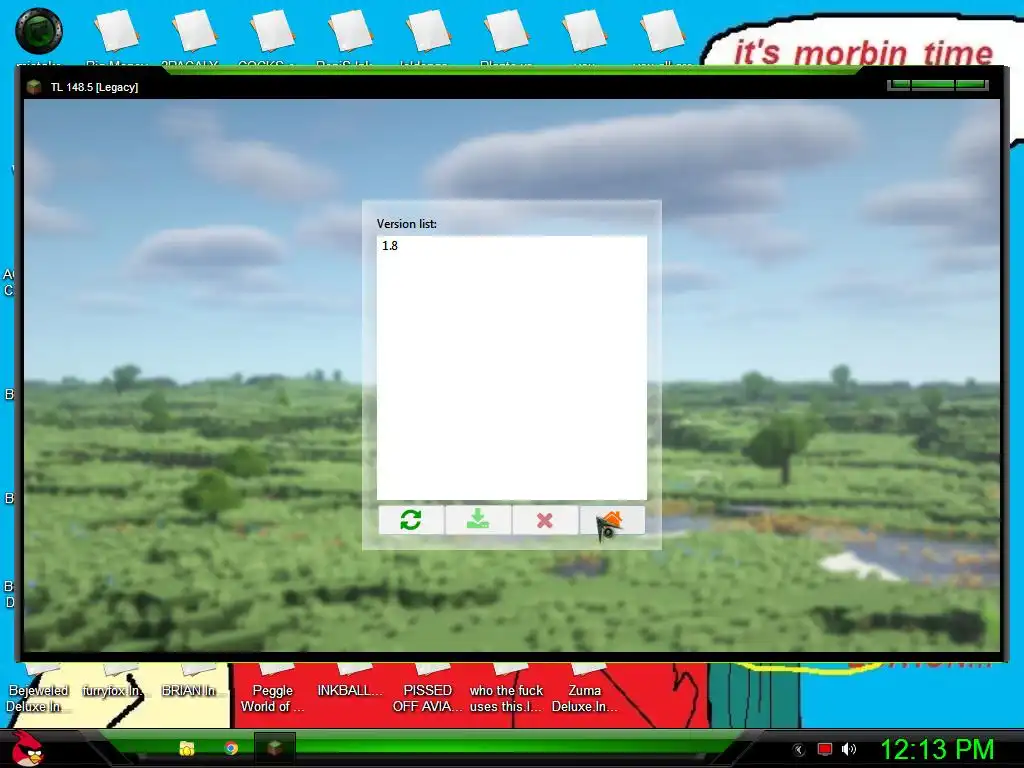The height and width of the screenshot is (768, 1024).
Task: Select version 1.8 in the list
Action: pos(511,246)
